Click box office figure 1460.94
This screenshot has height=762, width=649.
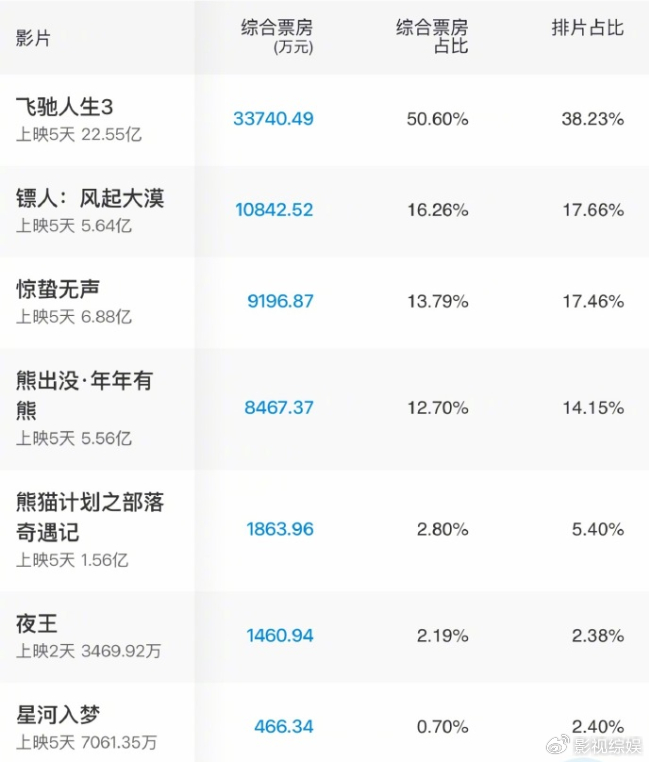pyautogui.click(x=280, y=635)
